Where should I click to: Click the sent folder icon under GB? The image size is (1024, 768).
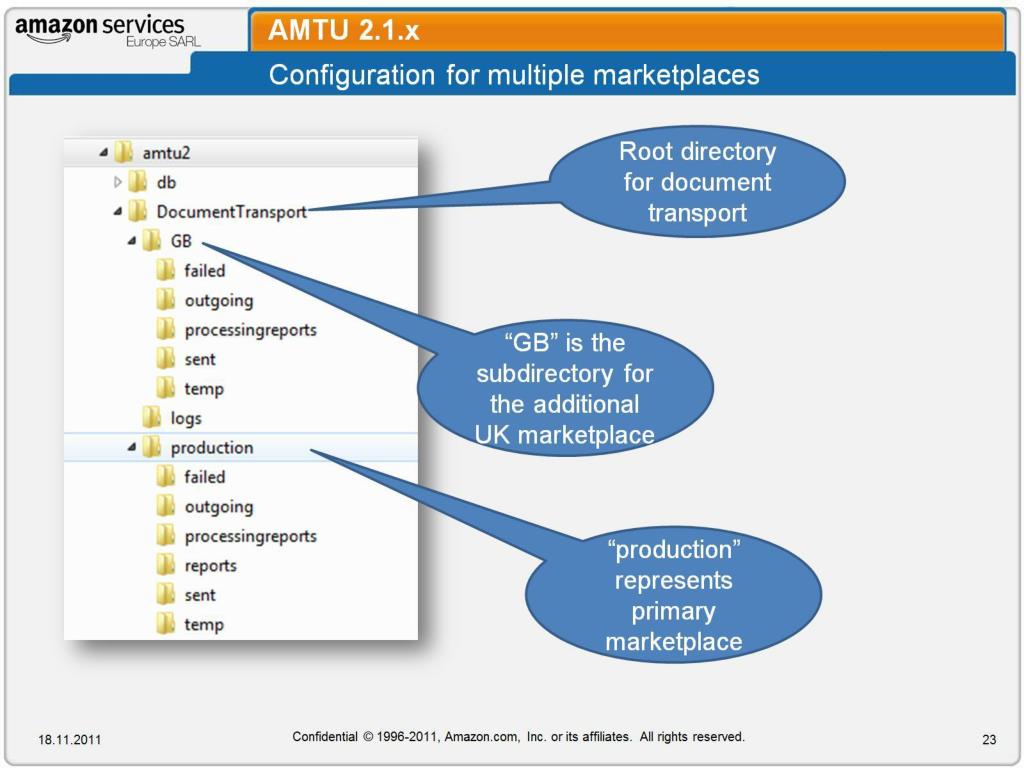pyautogui.click(x=166, y=359)
